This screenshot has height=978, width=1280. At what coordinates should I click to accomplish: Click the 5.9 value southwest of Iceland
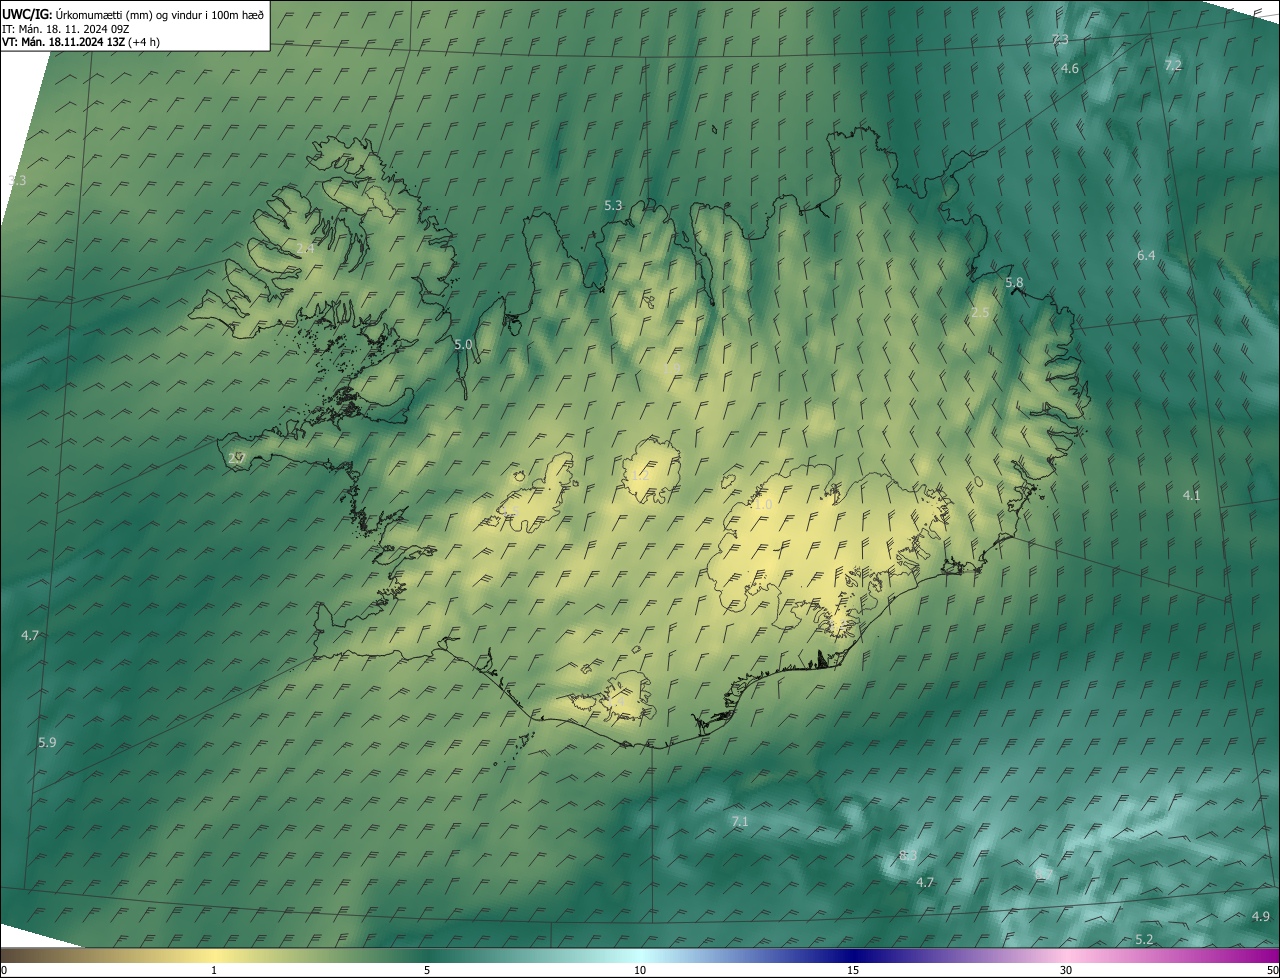point(47,742)
